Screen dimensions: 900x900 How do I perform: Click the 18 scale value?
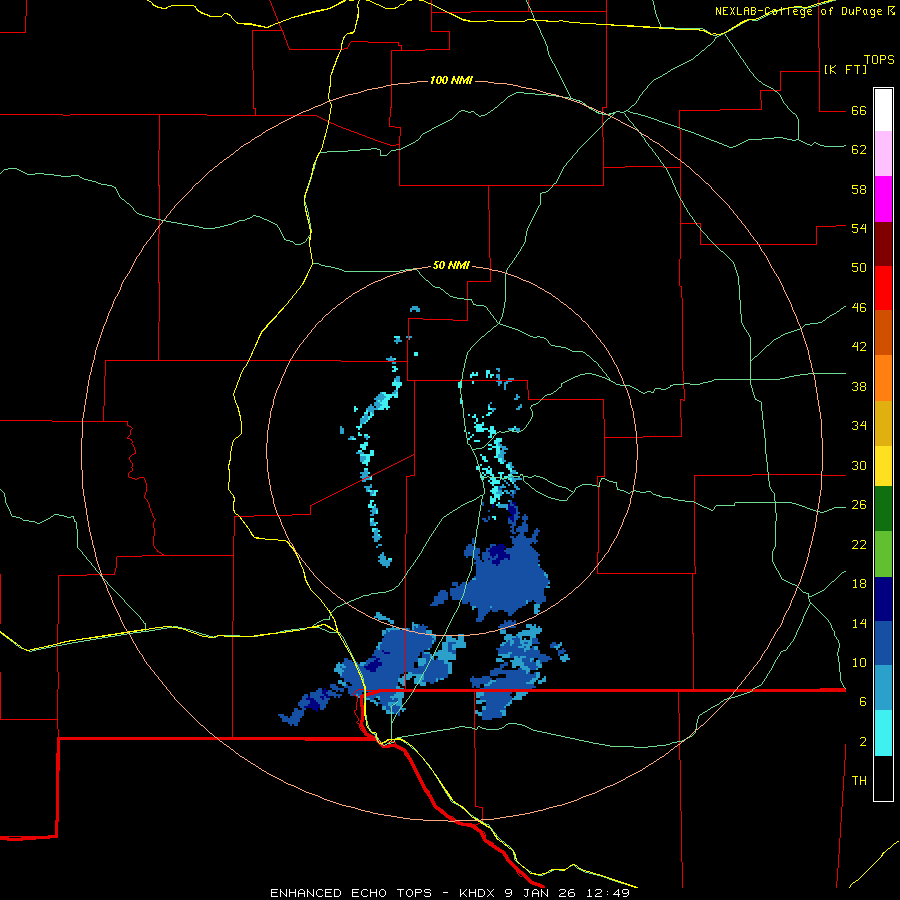coord(859,584)
